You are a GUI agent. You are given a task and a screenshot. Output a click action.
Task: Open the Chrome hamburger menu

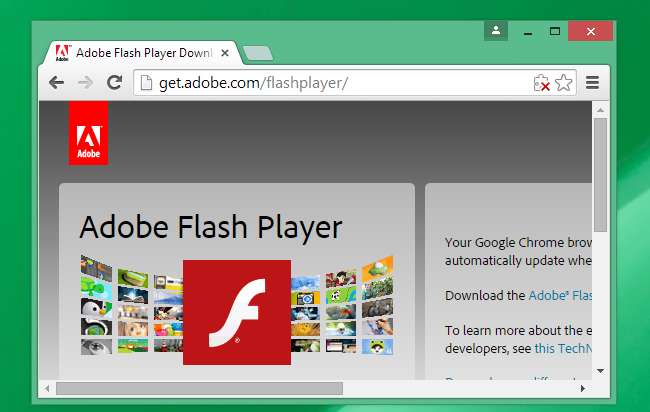(592, 82)
